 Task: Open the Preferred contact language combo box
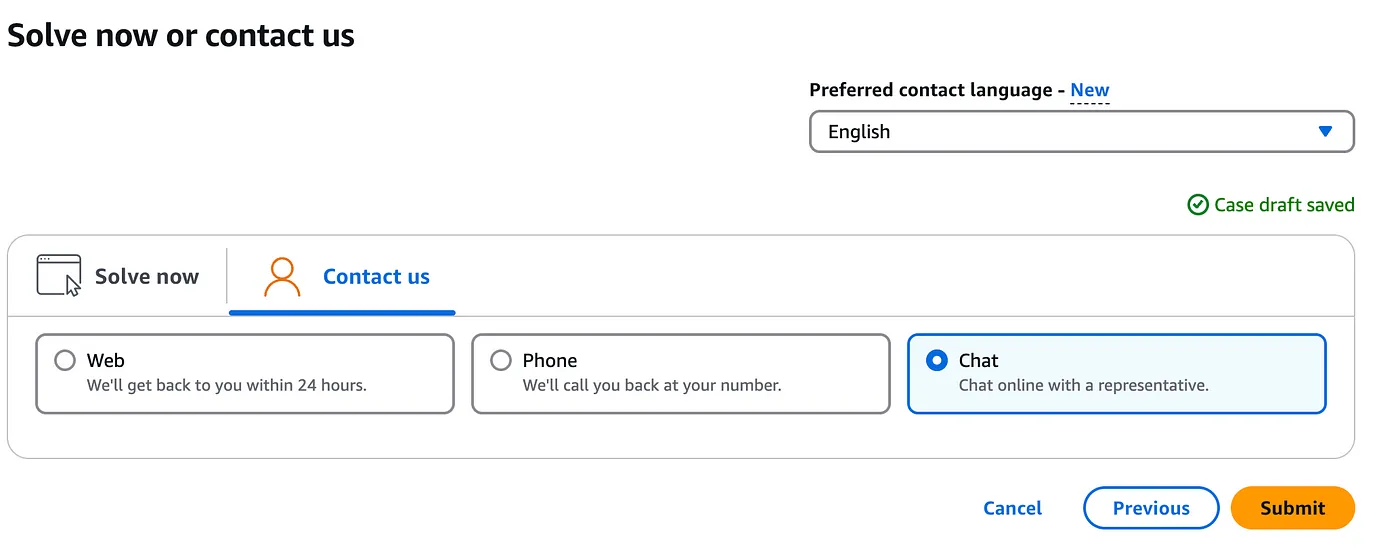tap(1081, 132)
